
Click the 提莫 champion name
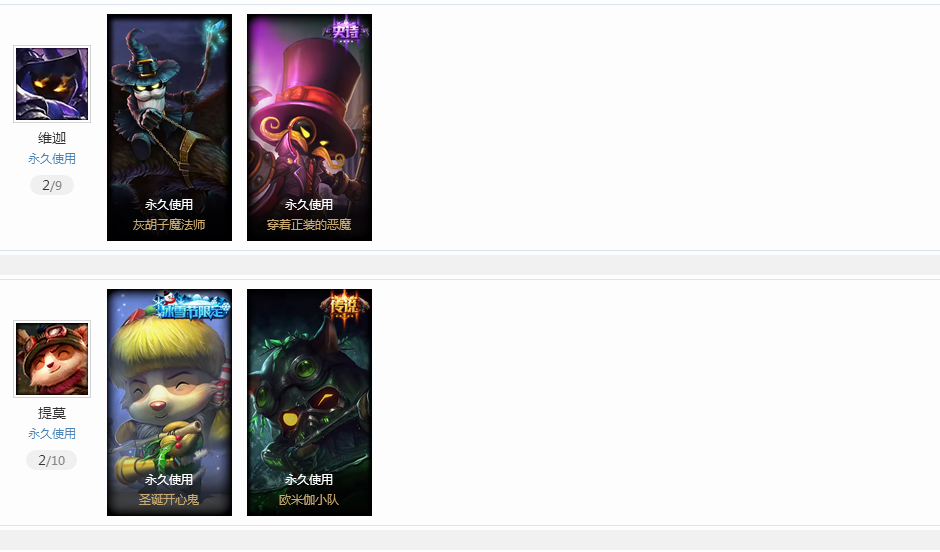(52, 413)
